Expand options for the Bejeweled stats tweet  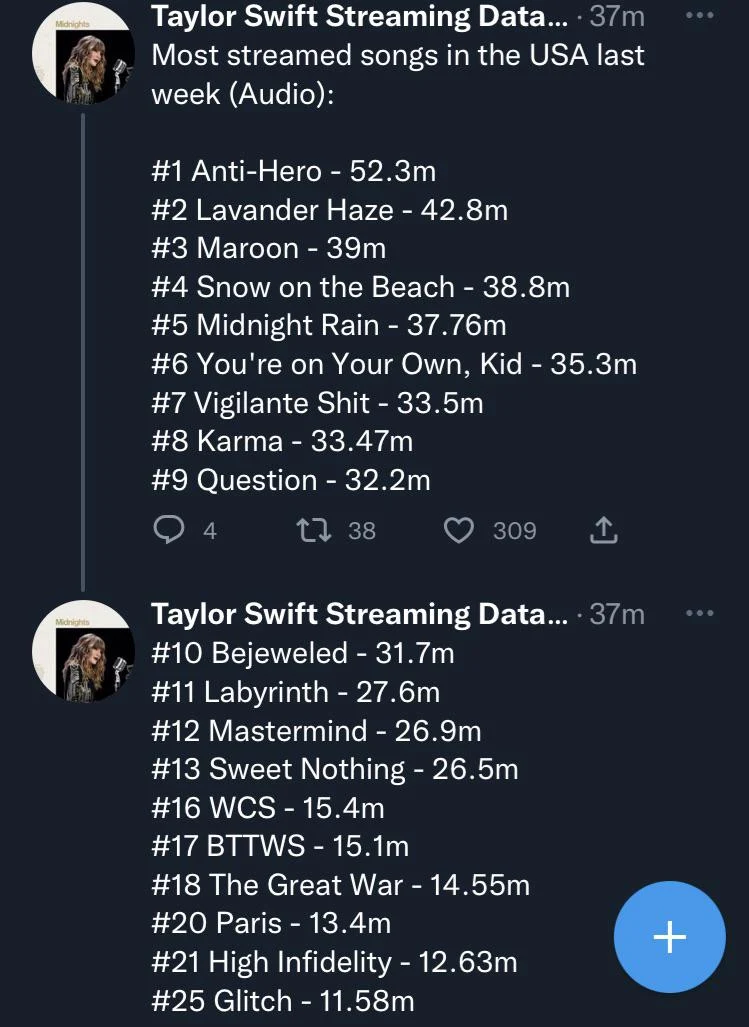700,611
